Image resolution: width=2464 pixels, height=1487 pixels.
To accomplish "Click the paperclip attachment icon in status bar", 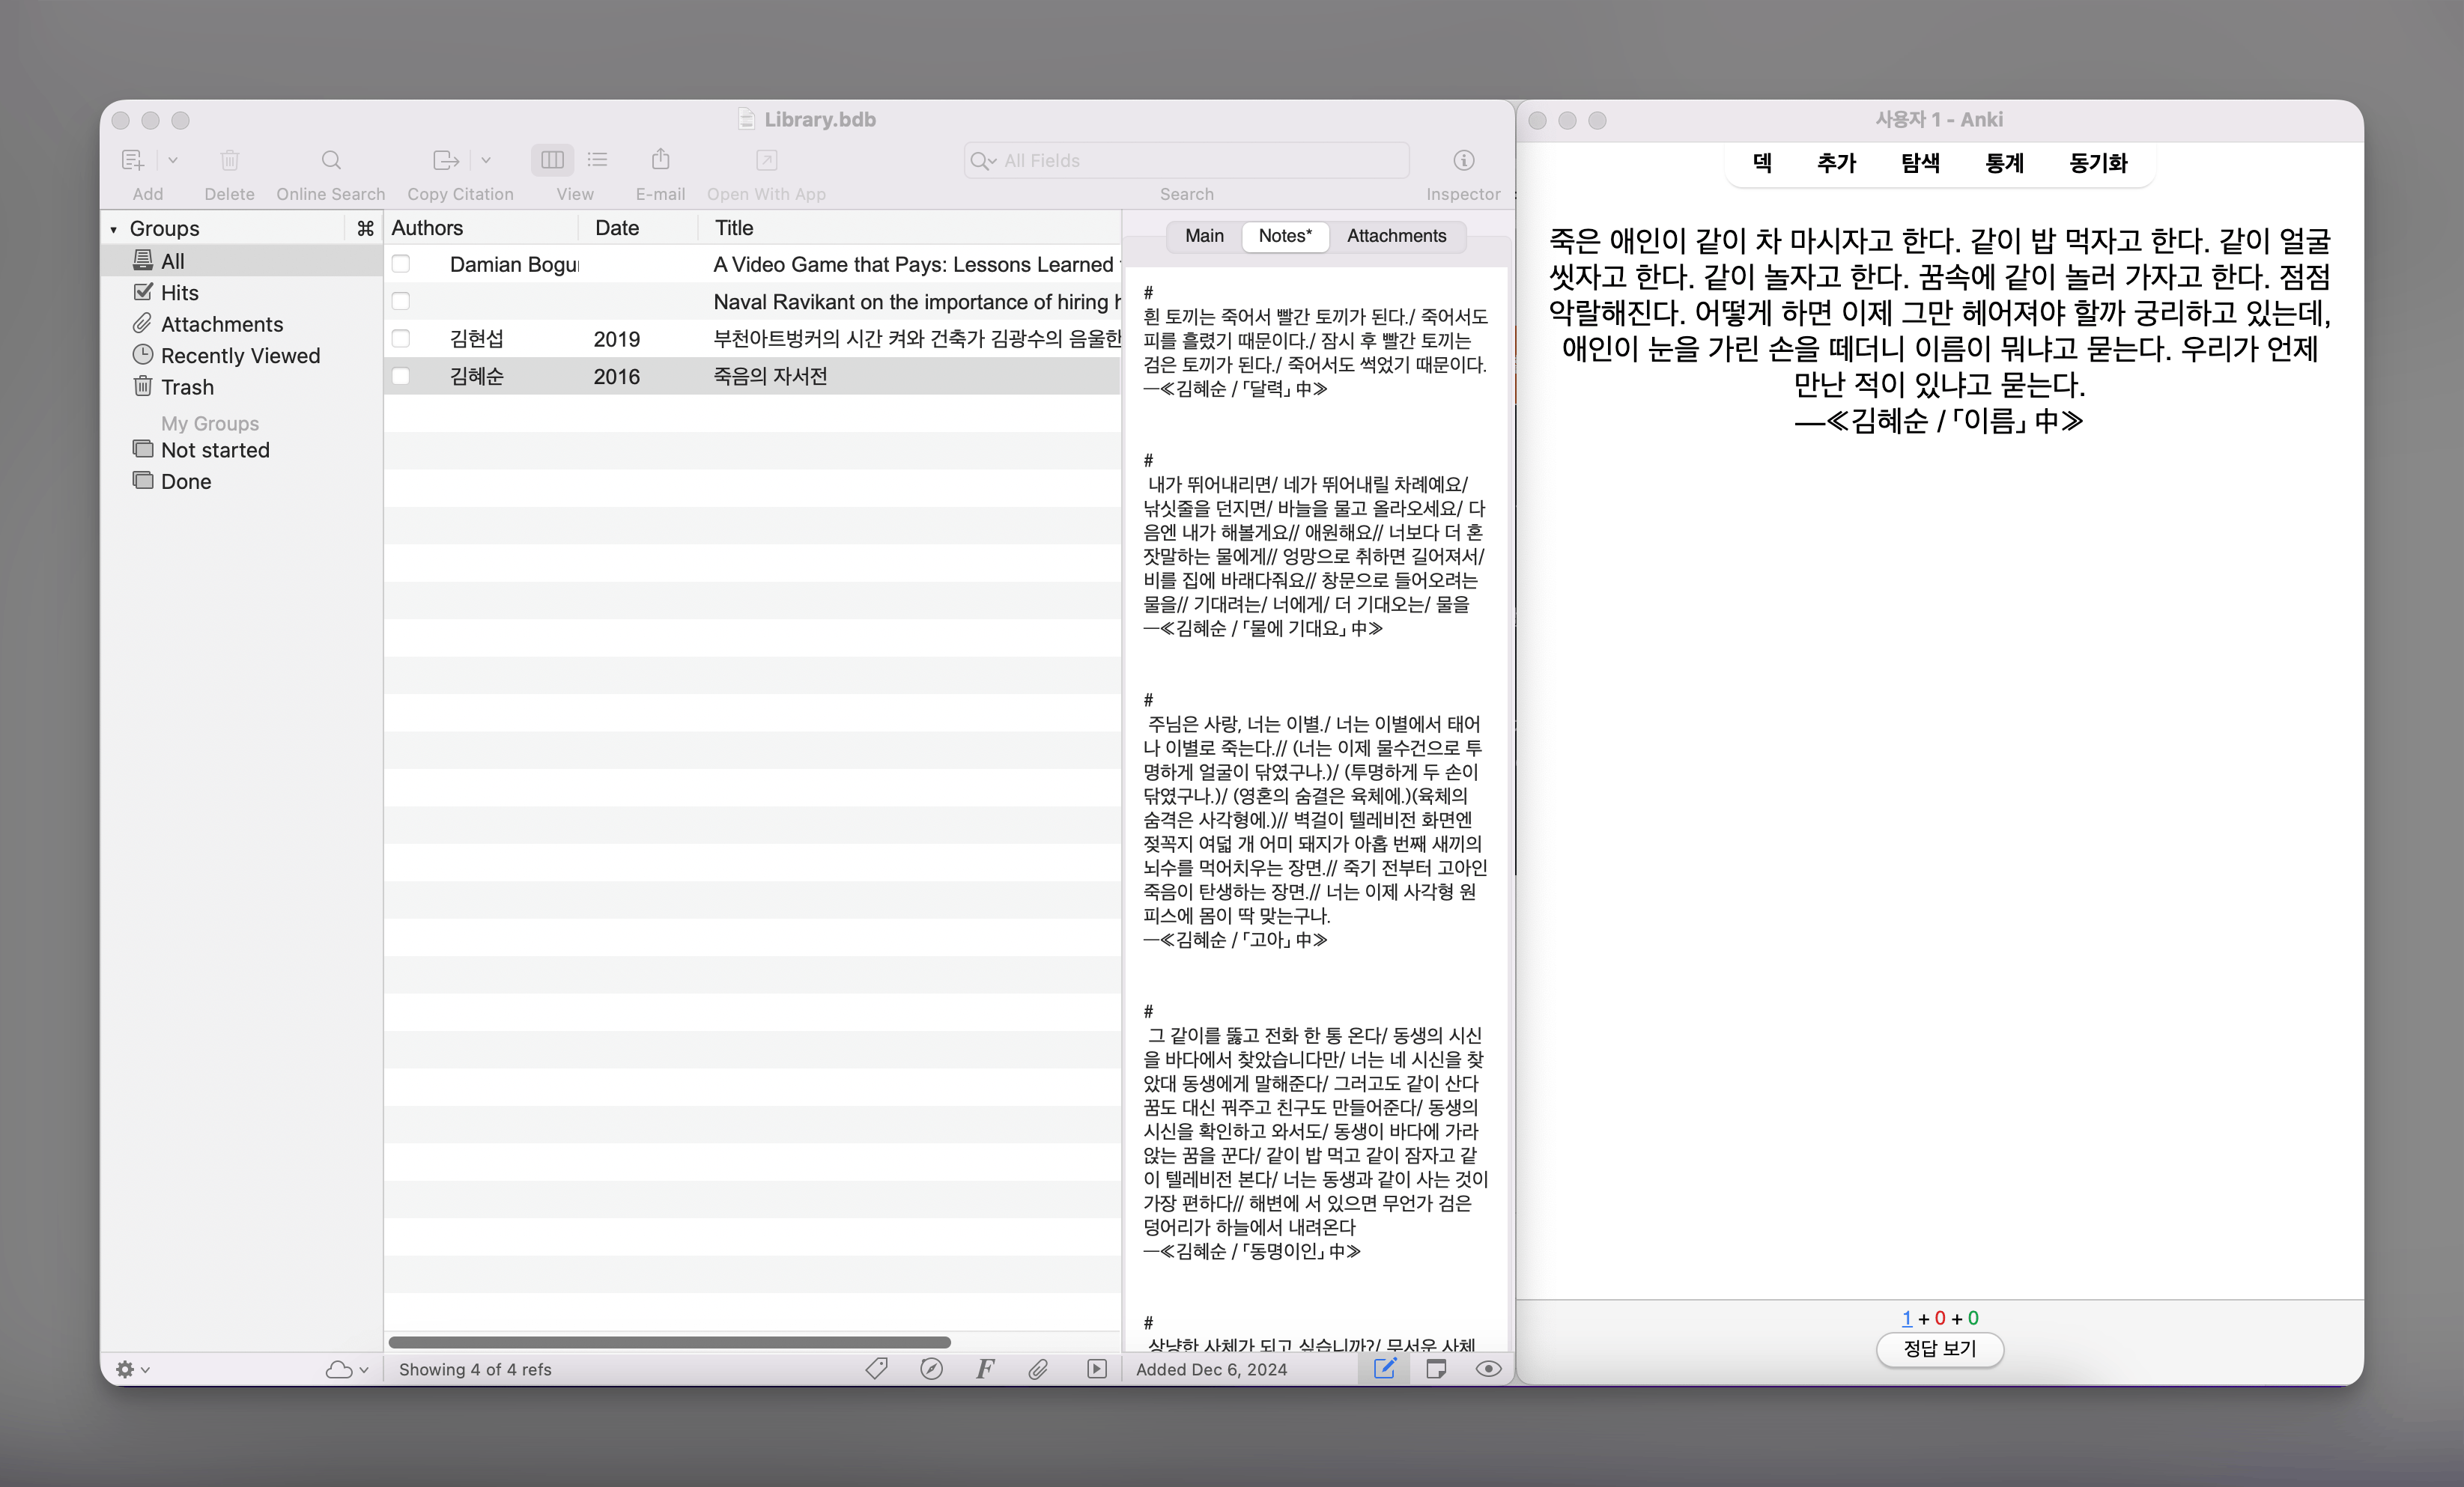I will 1038,1369.
